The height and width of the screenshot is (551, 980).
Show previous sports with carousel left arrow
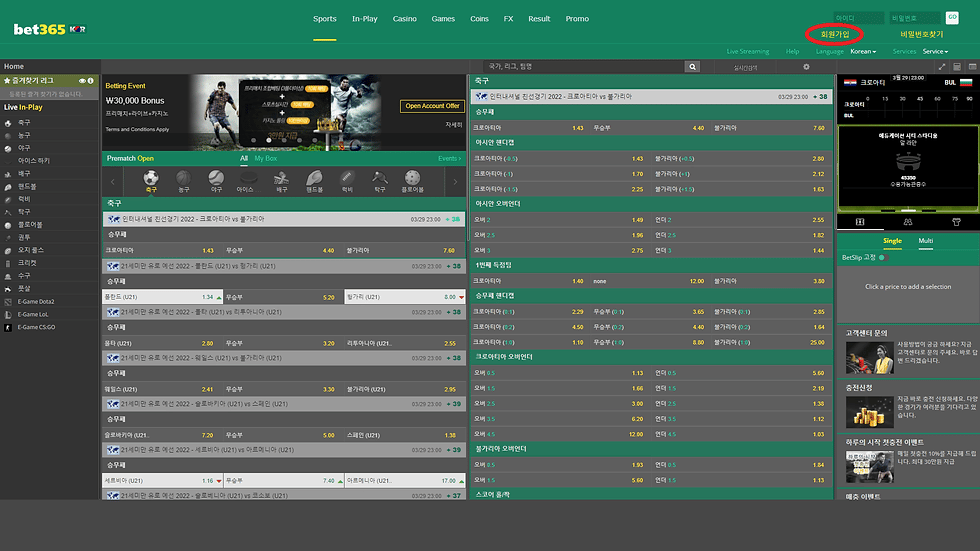coord(113,182)
